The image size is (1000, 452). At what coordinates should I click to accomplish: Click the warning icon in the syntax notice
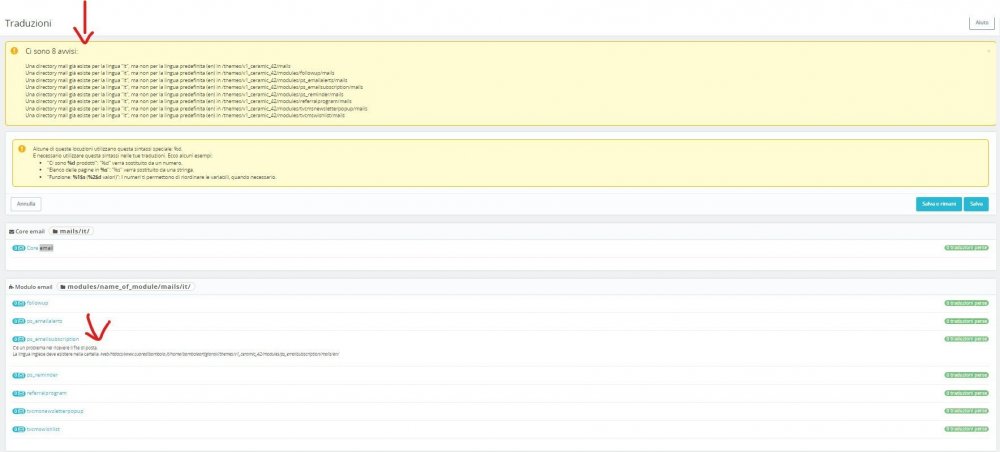click(22, 147)
